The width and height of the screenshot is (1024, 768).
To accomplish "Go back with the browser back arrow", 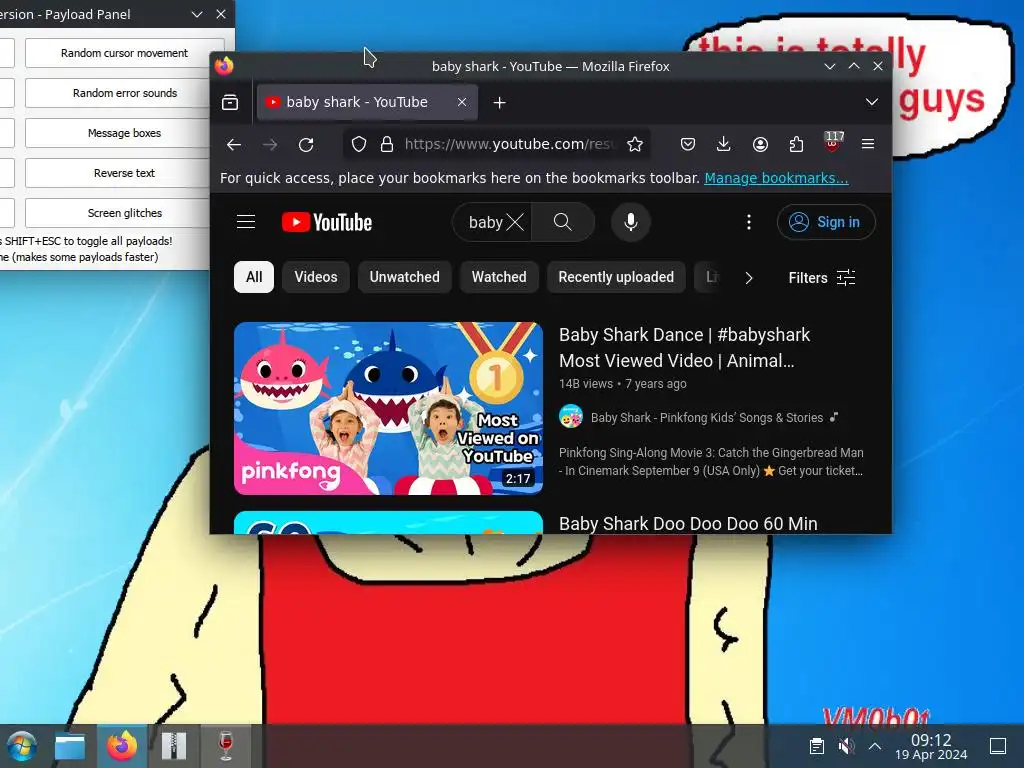I will click(x=234, y=144).
